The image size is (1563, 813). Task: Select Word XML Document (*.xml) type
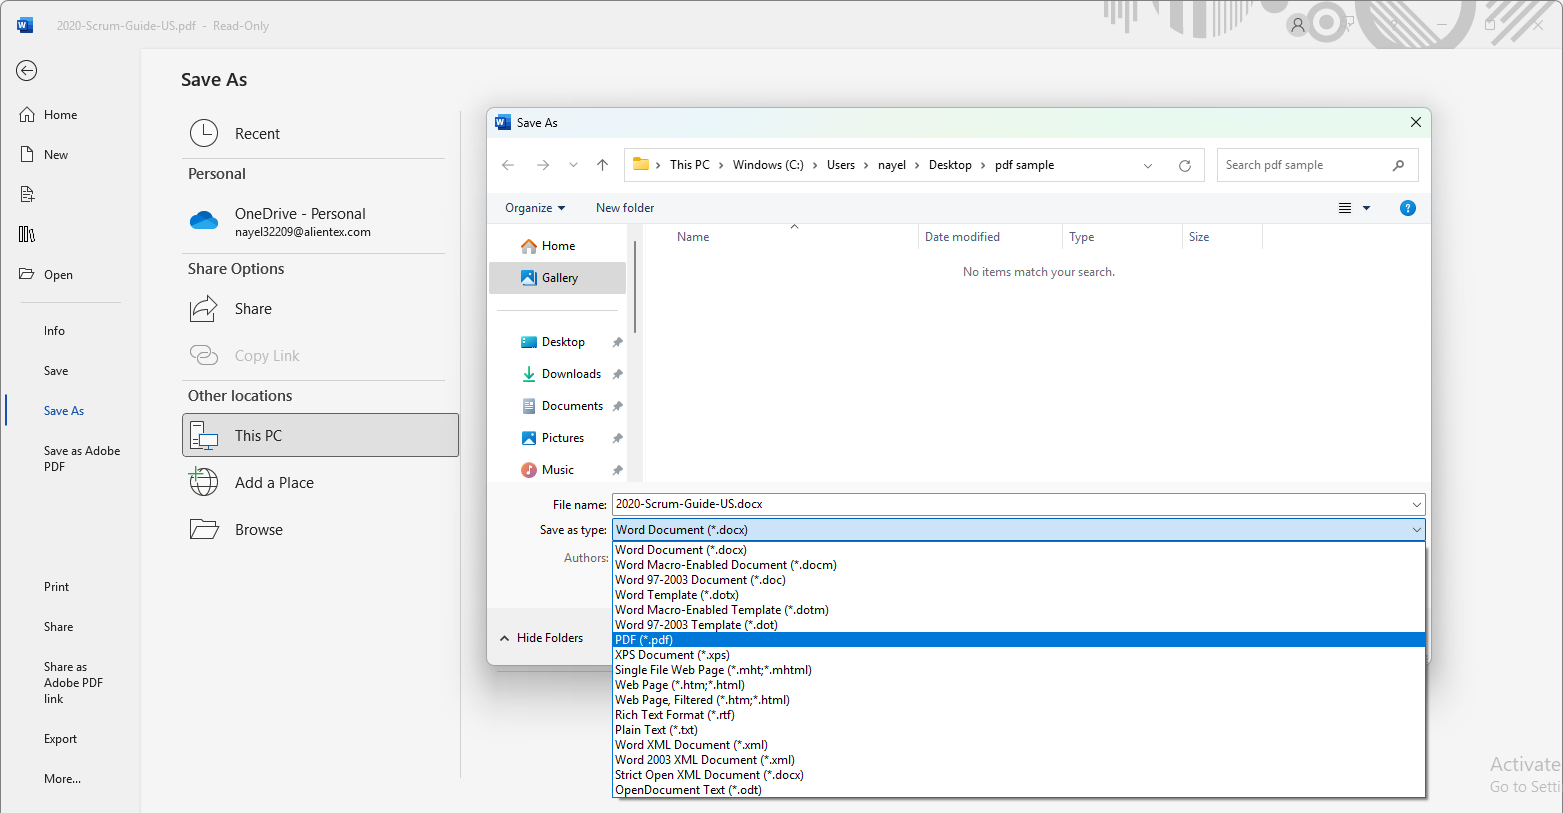[x=1018, y=745]
